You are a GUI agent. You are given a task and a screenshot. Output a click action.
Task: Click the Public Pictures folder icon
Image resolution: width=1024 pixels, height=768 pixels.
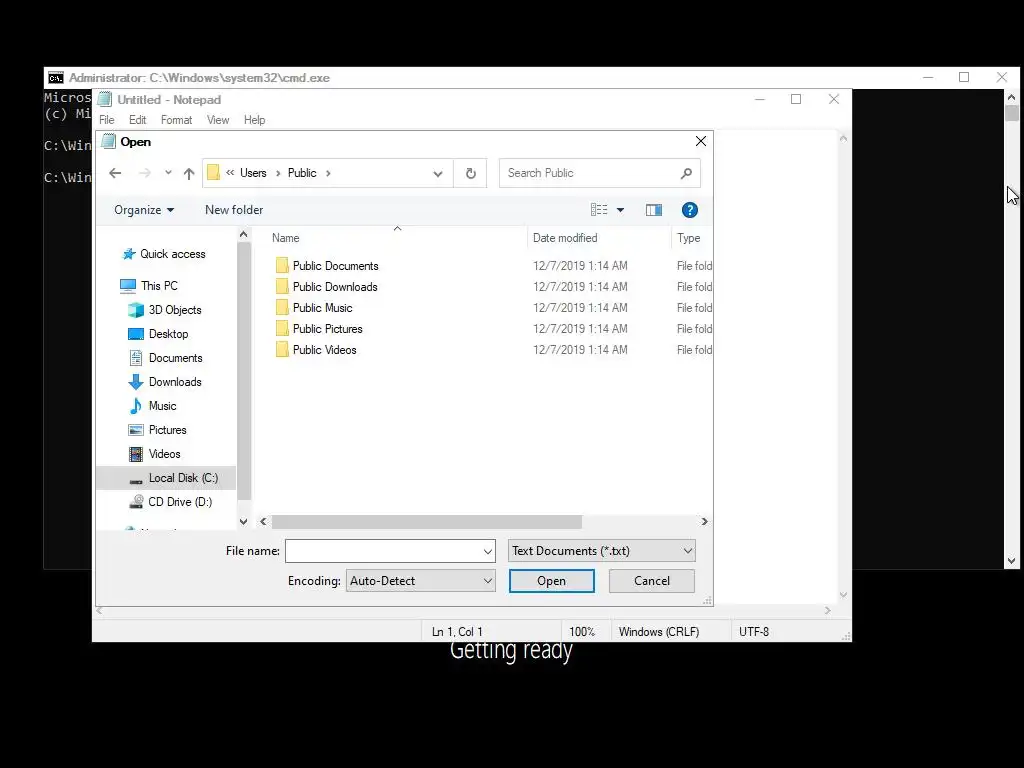tap(282, 328)
